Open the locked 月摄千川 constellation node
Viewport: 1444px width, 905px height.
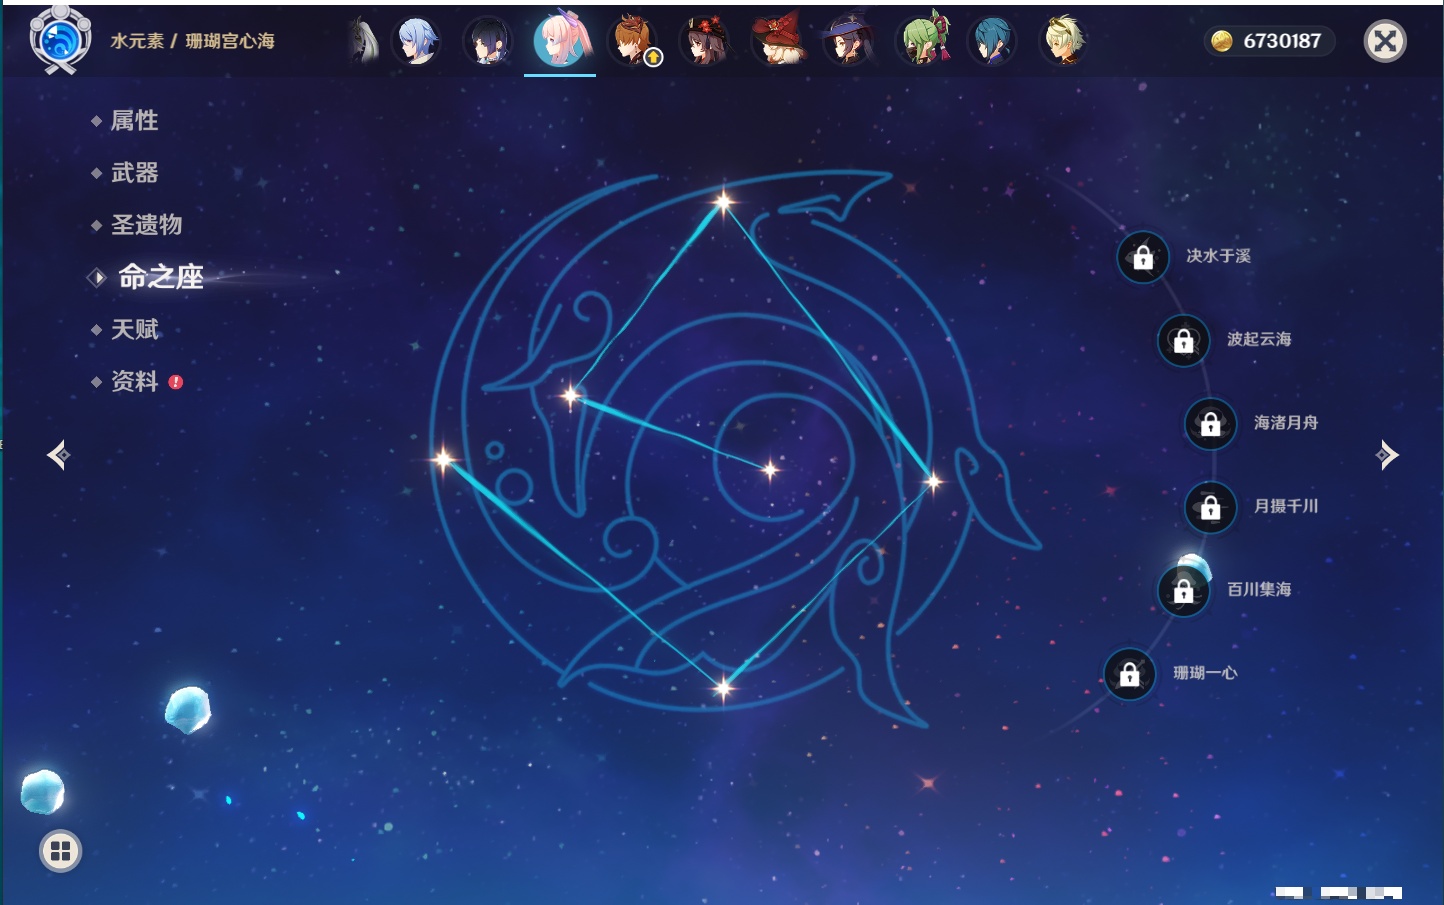click(x=1210, y=508)
